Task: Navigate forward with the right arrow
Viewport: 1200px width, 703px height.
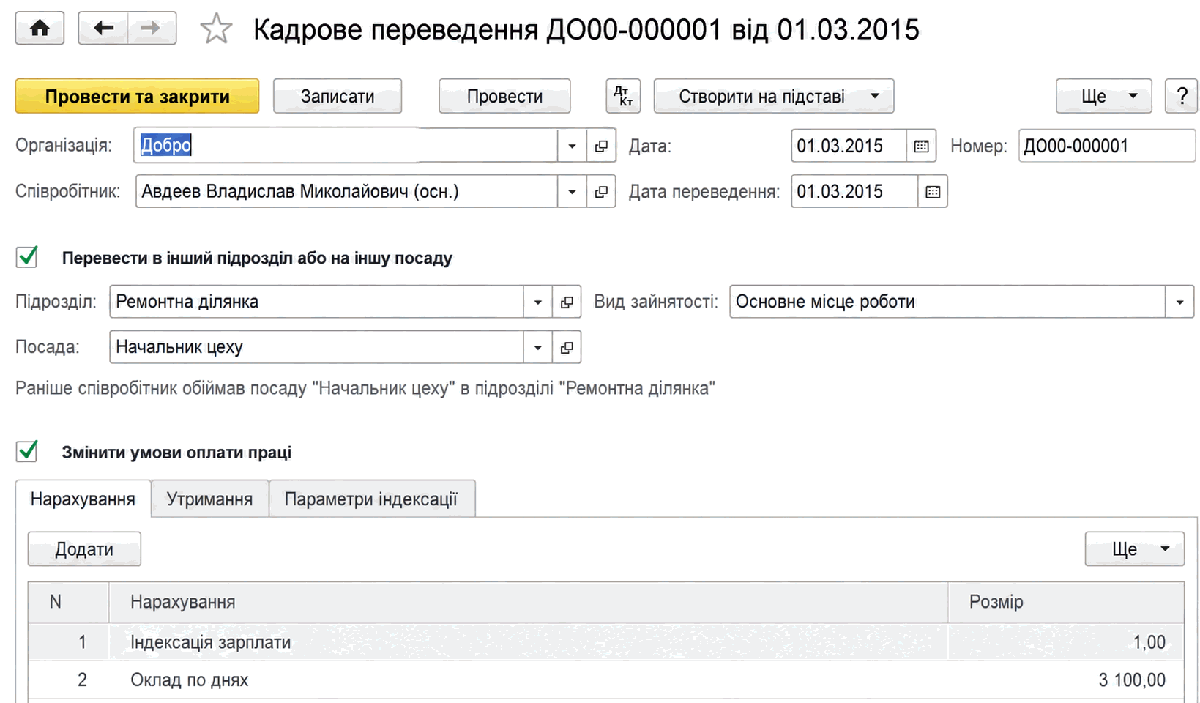Action: click(151, 30)
